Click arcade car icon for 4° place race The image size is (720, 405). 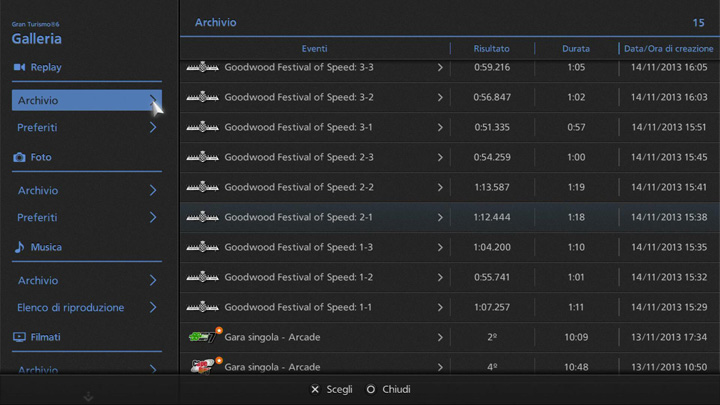pos(203,366)
